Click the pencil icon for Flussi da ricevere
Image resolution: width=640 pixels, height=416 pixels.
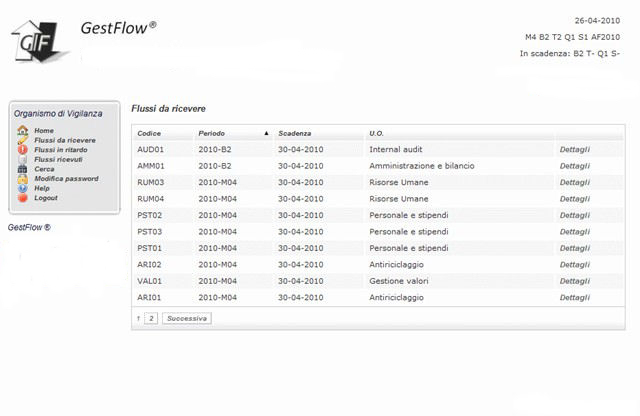22,141
